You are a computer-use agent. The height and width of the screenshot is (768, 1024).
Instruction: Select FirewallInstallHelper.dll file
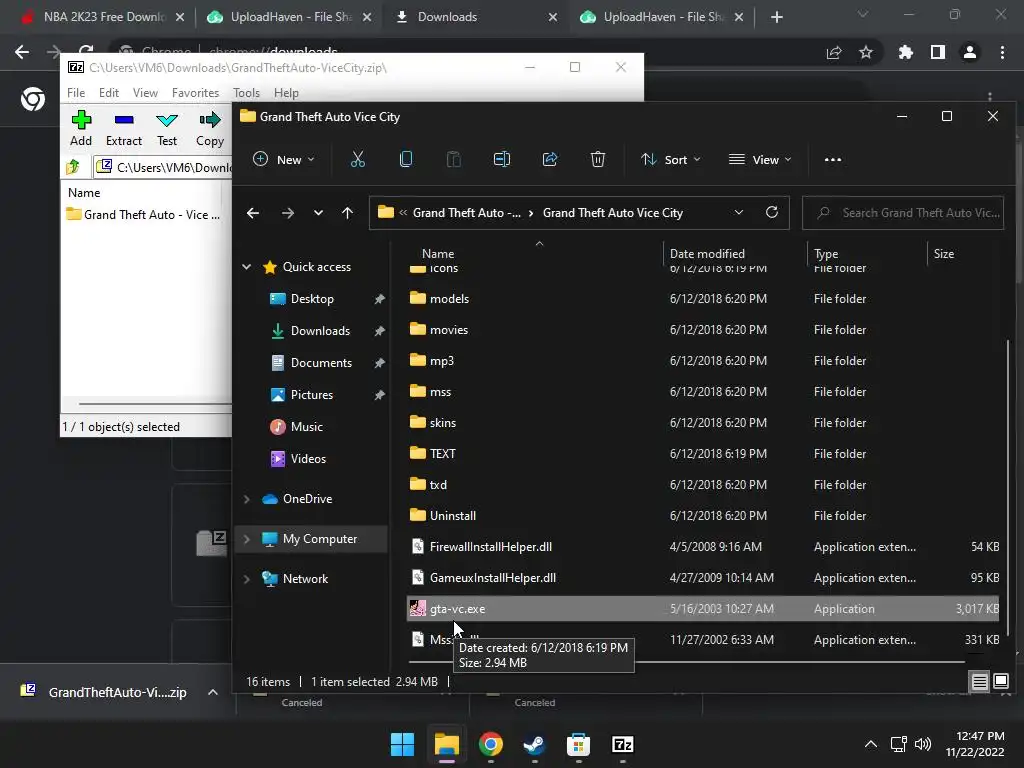click(703, 547)
